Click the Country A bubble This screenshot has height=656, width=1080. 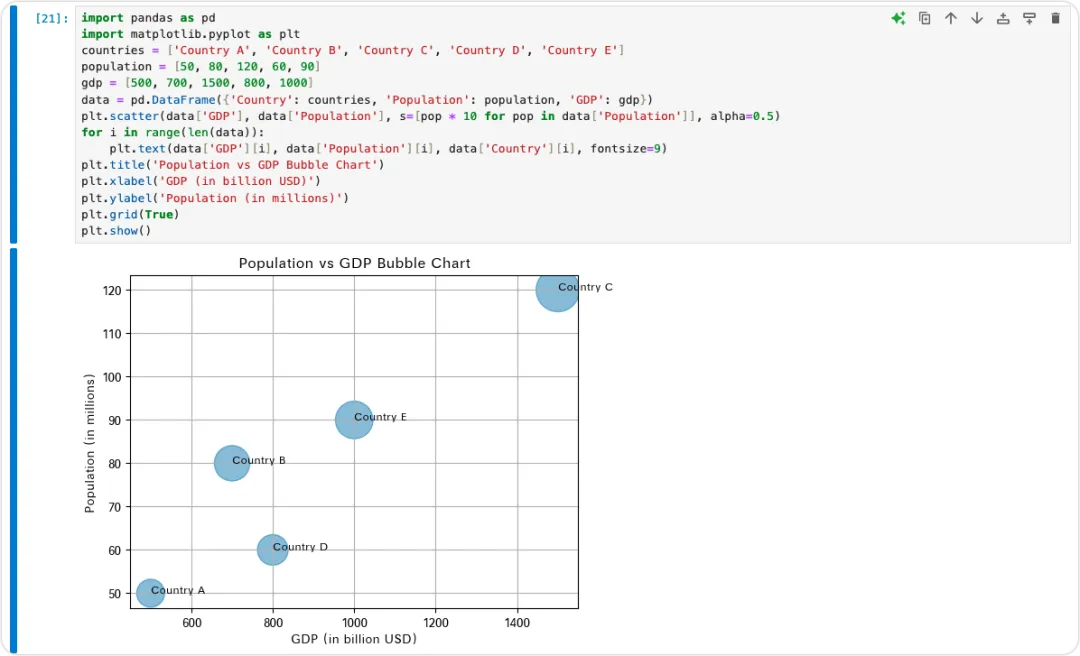pos(150,593)
